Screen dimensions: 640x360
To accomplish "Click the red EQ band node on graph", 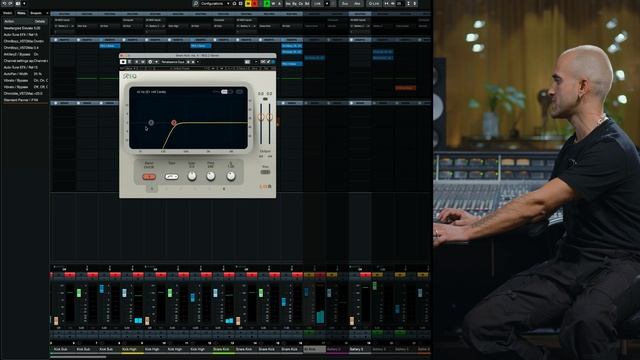I will tap(174, 122).
